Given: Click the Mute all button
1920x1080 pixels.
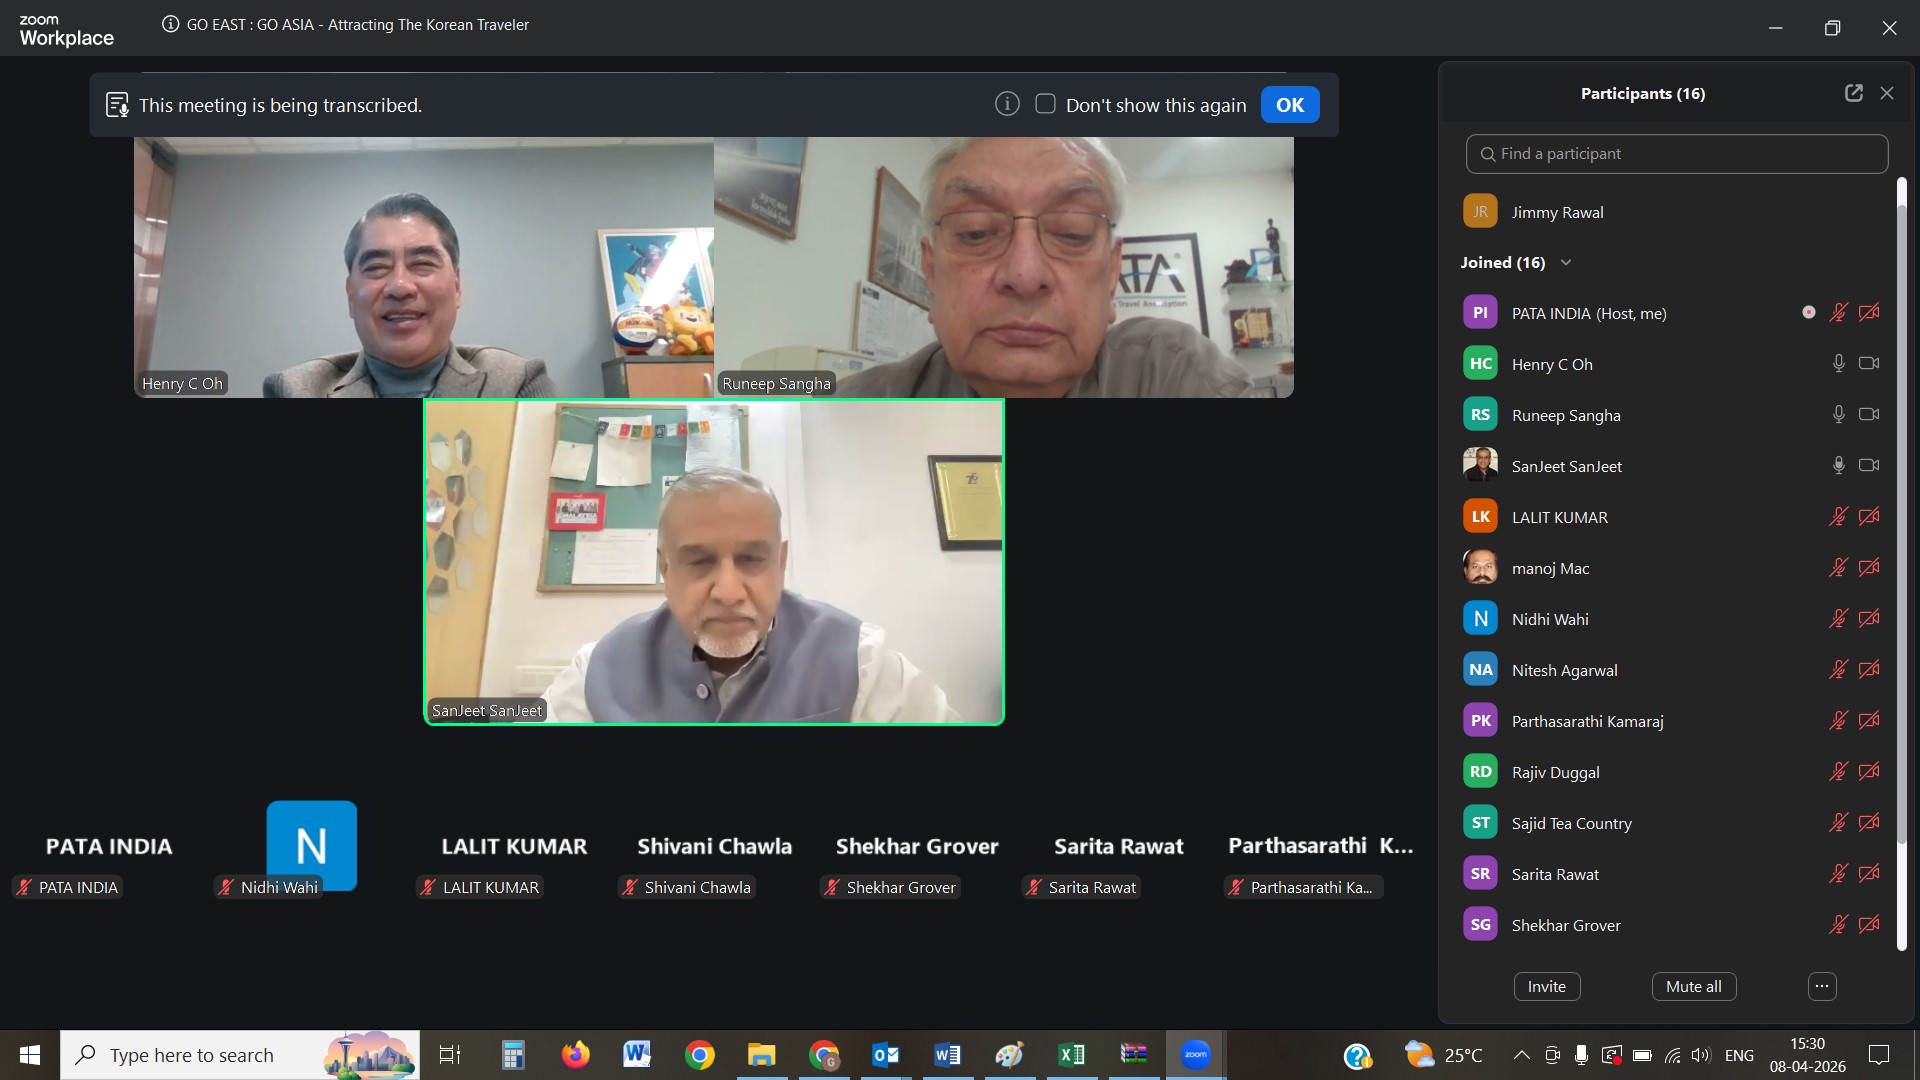Looking at the screenshot, I should (x=1693, y=986).
